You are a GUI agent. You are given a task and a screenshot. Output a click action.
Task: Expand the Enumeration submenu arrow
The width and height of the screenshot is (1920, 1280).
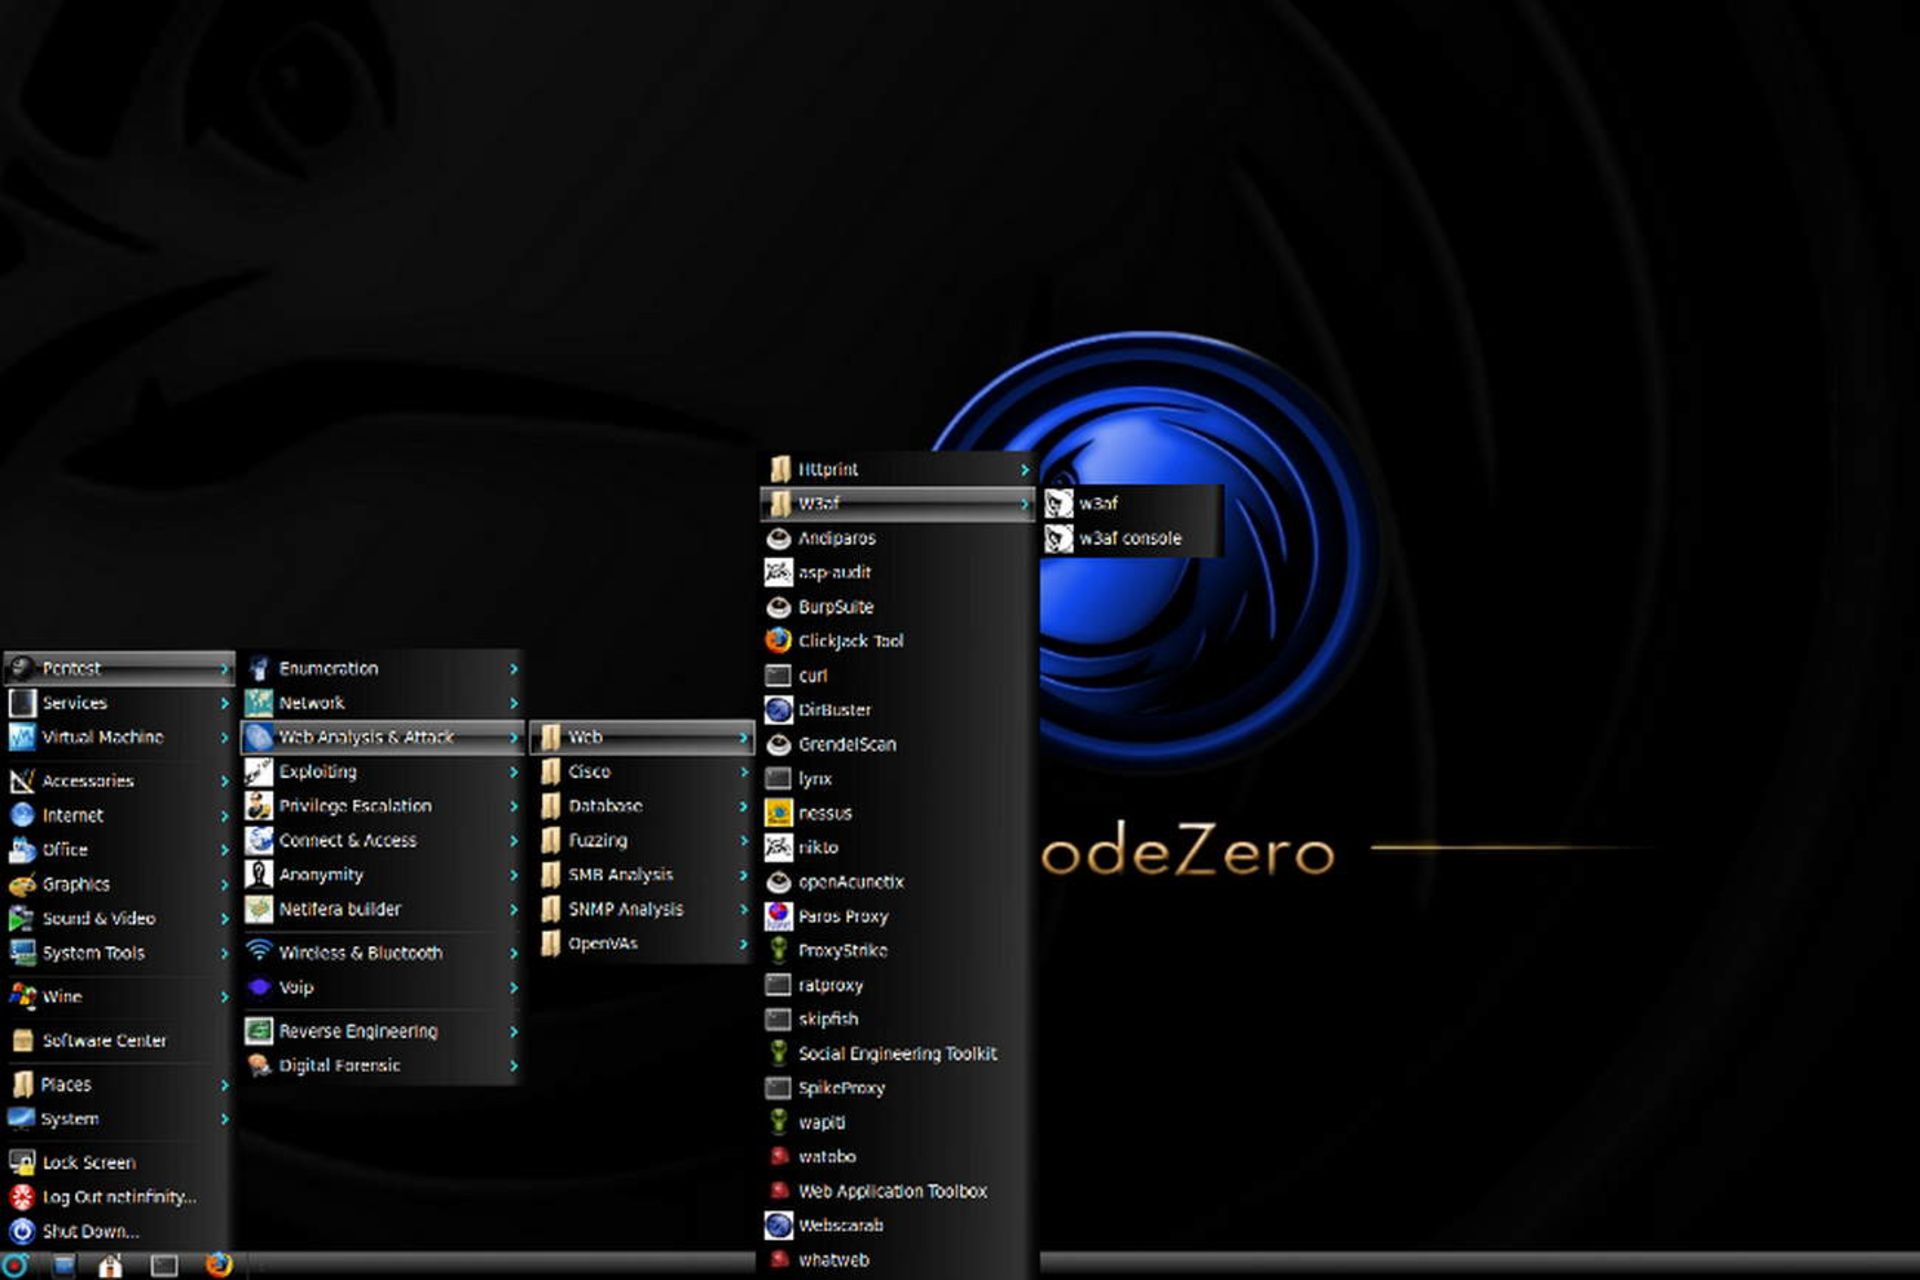pyautogui.click(x=514, y=668)
